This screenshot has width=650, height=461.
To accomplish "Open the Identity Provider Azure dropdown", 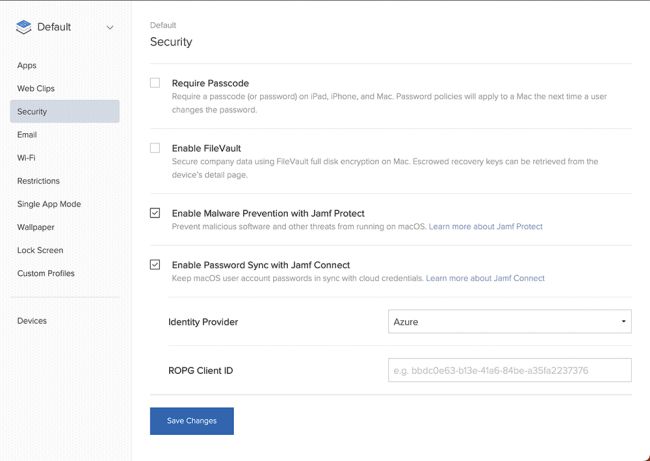I will pyautogui.click(x=510, y=321).
